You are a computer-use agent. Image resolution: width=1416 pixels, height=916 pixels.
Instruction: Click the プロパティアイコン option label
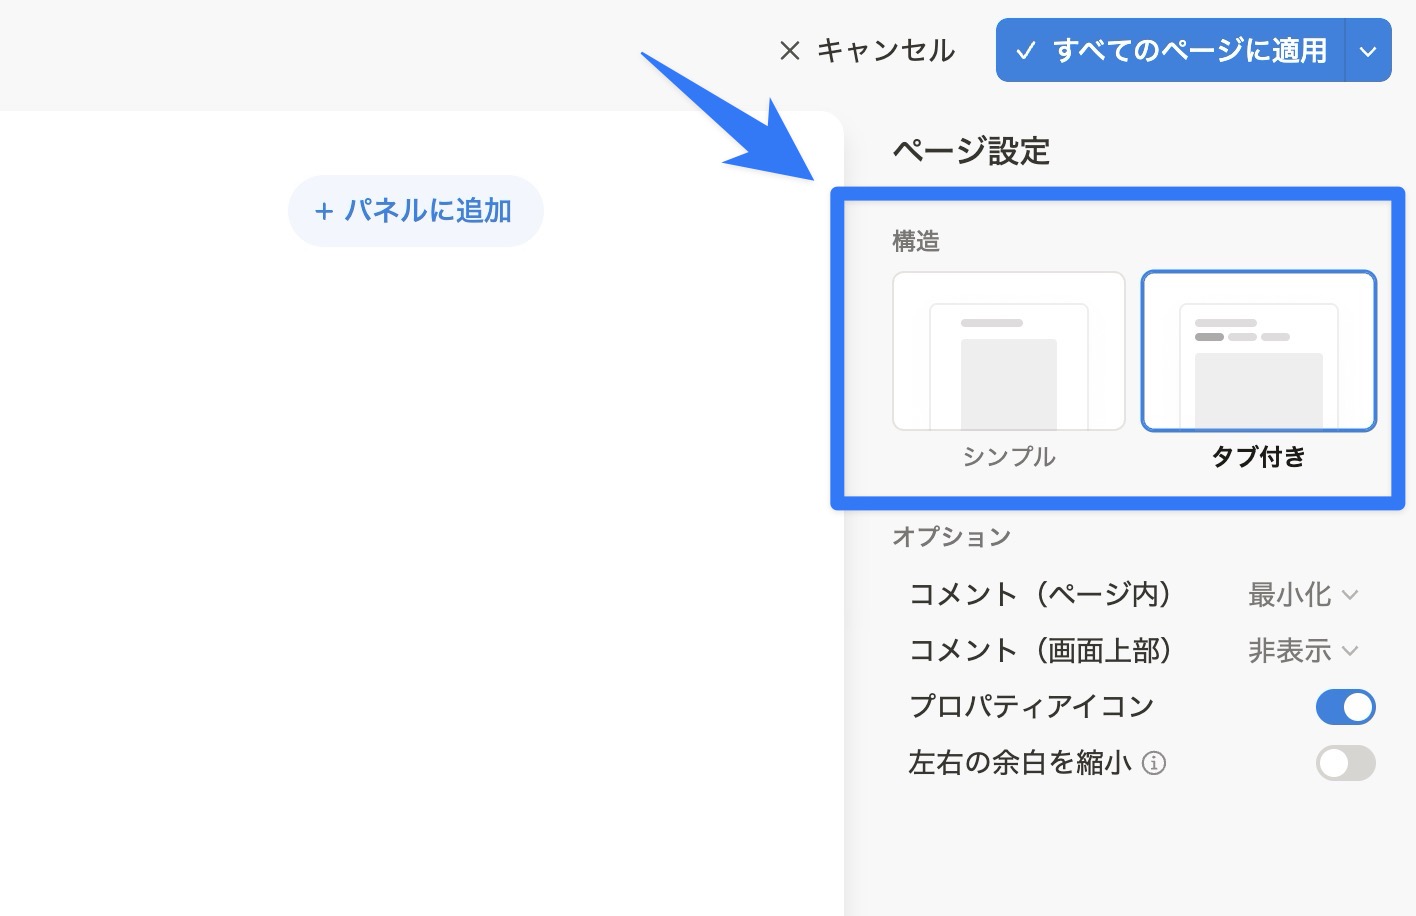coord(1032,707)
